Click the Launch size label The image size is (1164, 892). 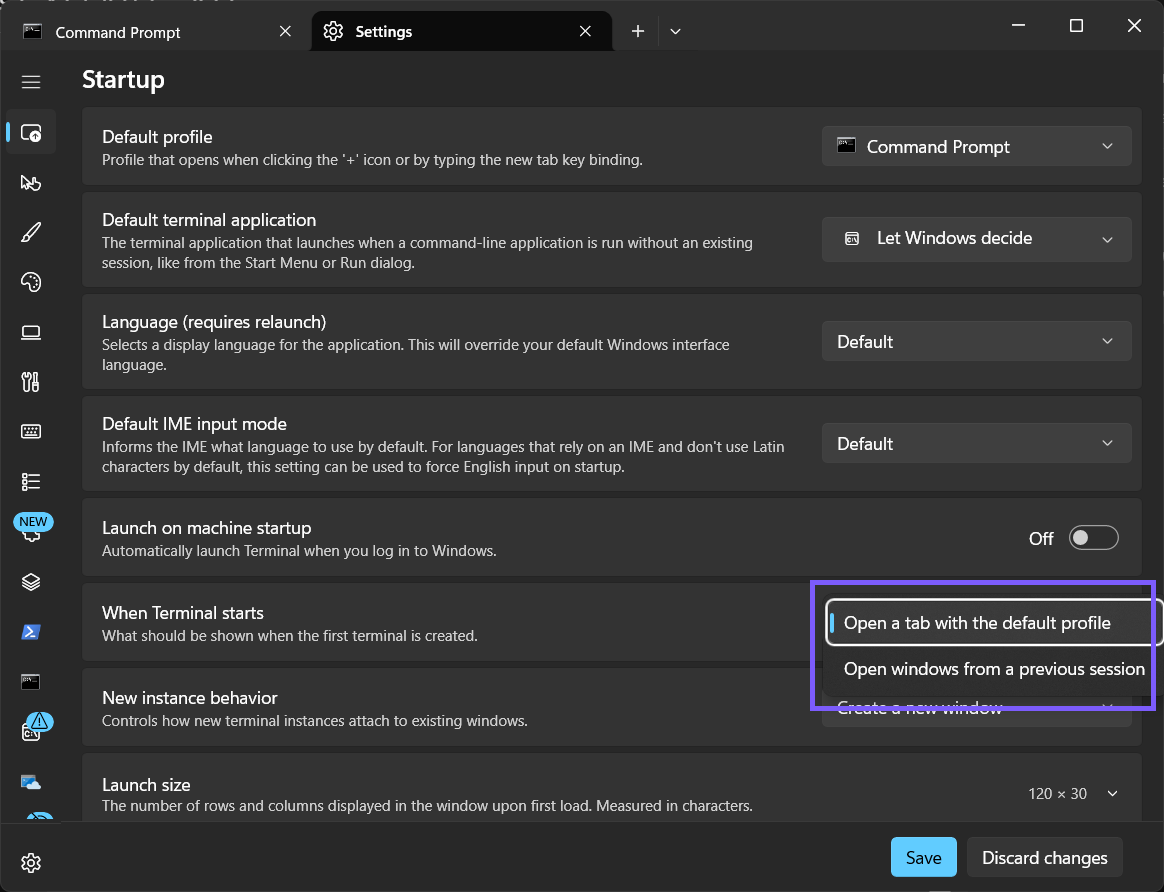pos(146,784)
